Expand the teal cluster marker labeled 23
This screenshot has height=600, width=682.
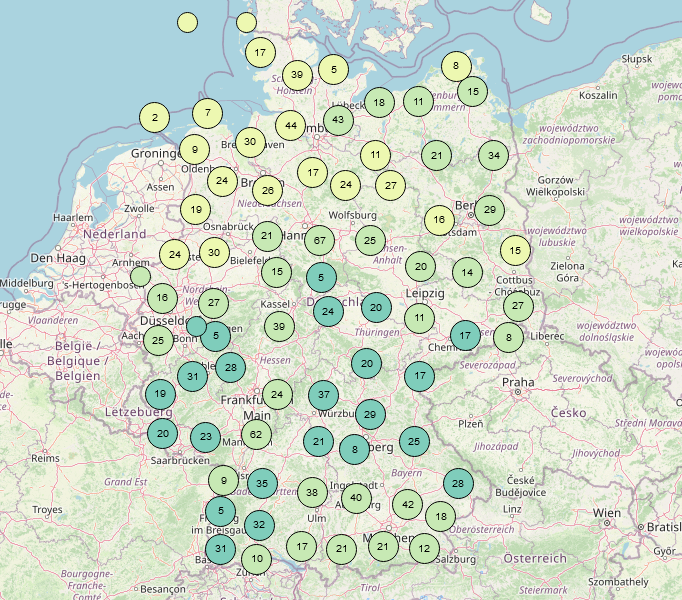point(205,437)
